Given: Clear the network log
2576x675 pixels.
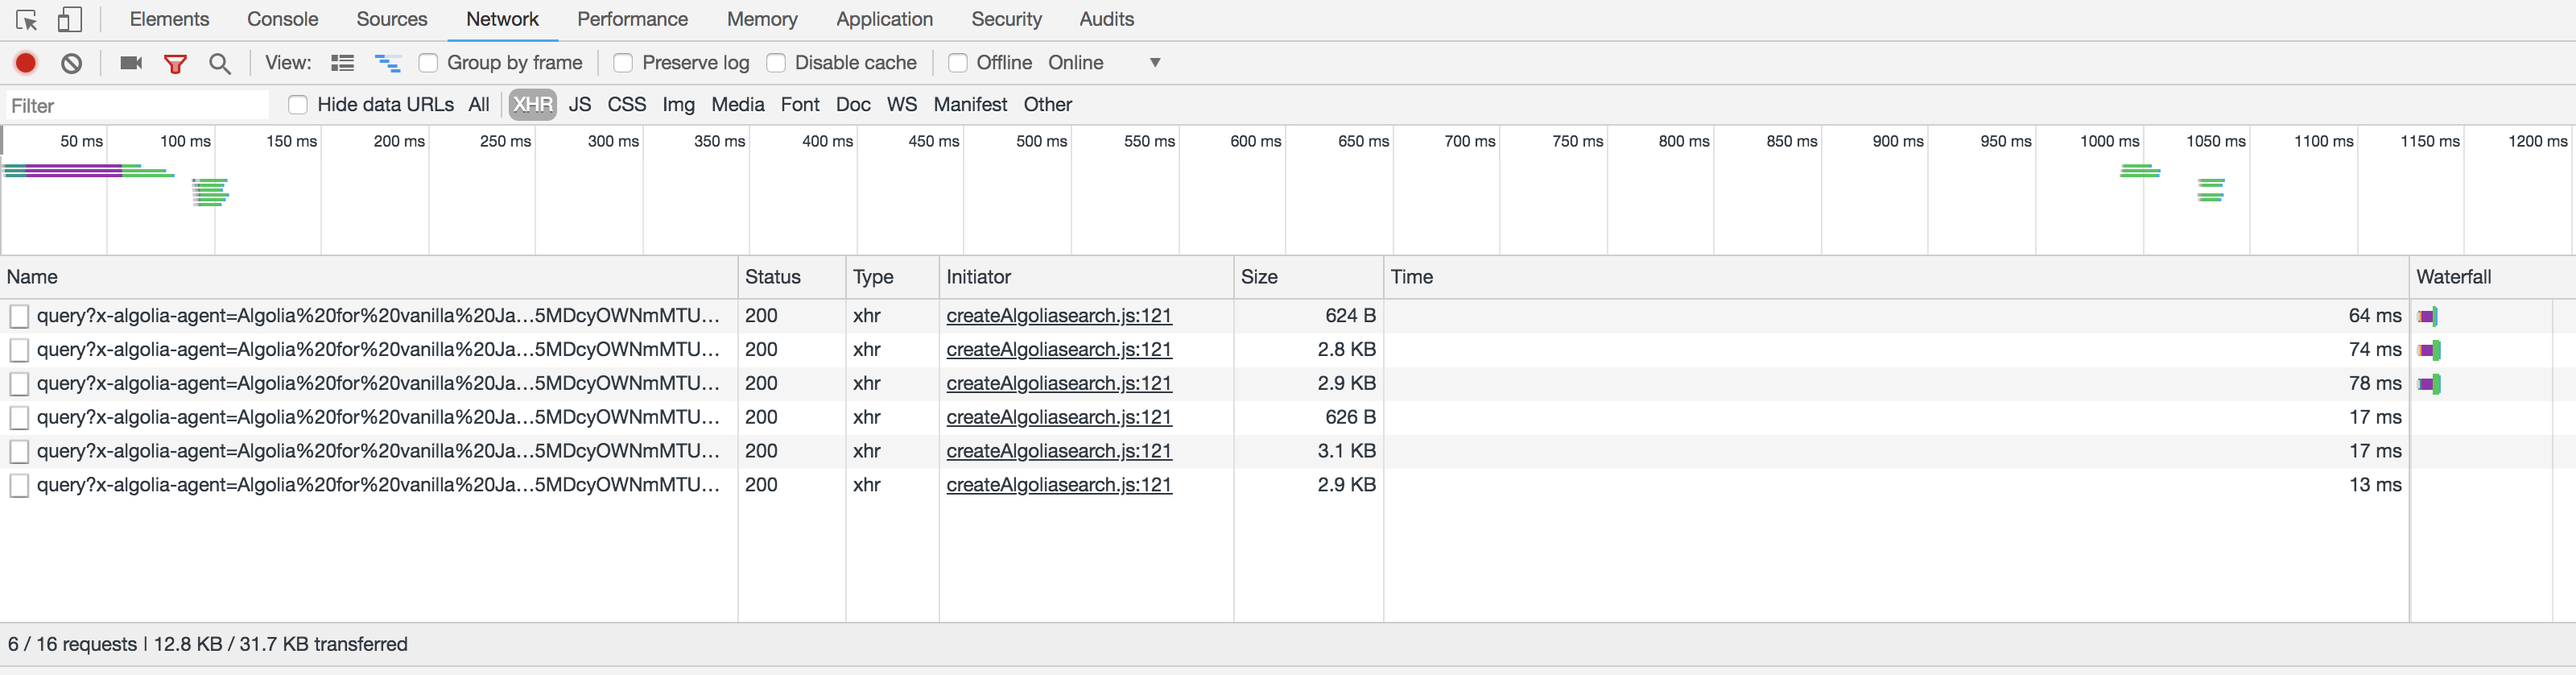Looking at the screenshot, I should [71, 63].
